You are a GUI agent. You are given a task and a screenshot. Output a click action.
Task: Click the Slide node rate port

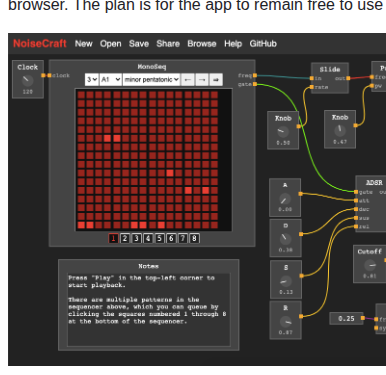(312, 87)
